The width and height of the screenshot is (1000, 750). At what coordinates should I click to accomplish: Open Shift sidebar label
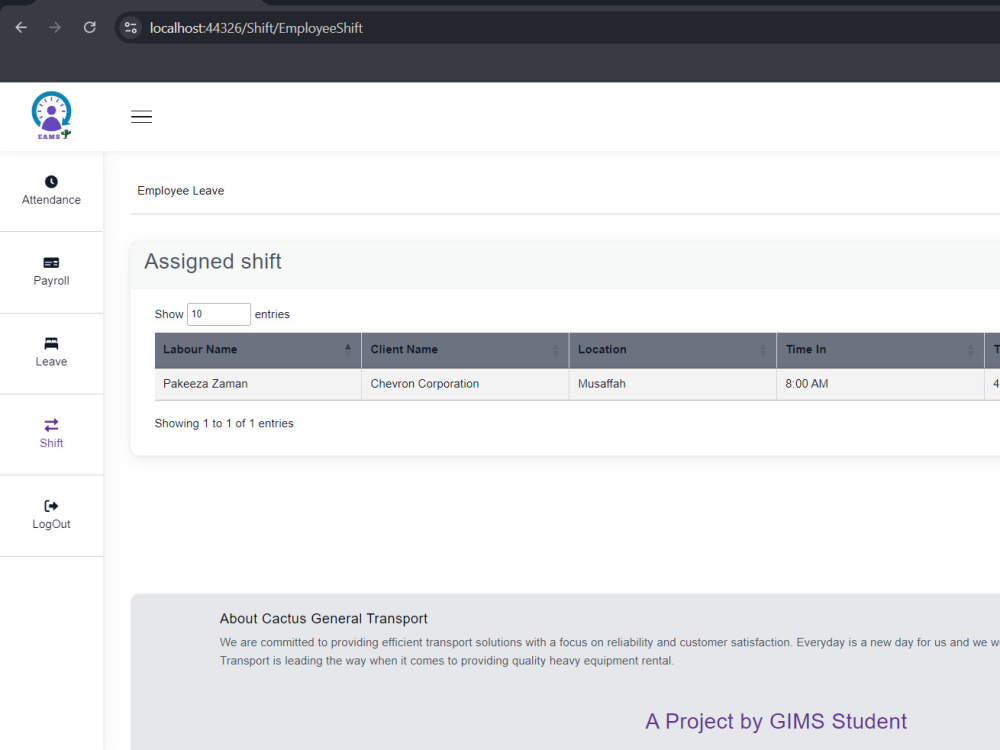pyautogui.click(x=51, y=443)
